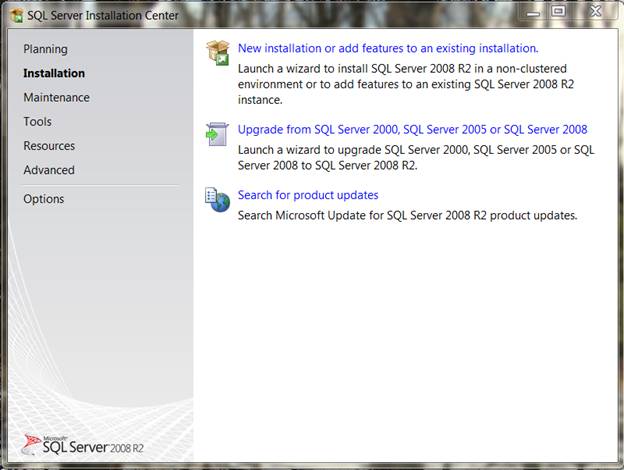Open the Tools section
The image size is (624, 470).
click(x=37, y=122)
